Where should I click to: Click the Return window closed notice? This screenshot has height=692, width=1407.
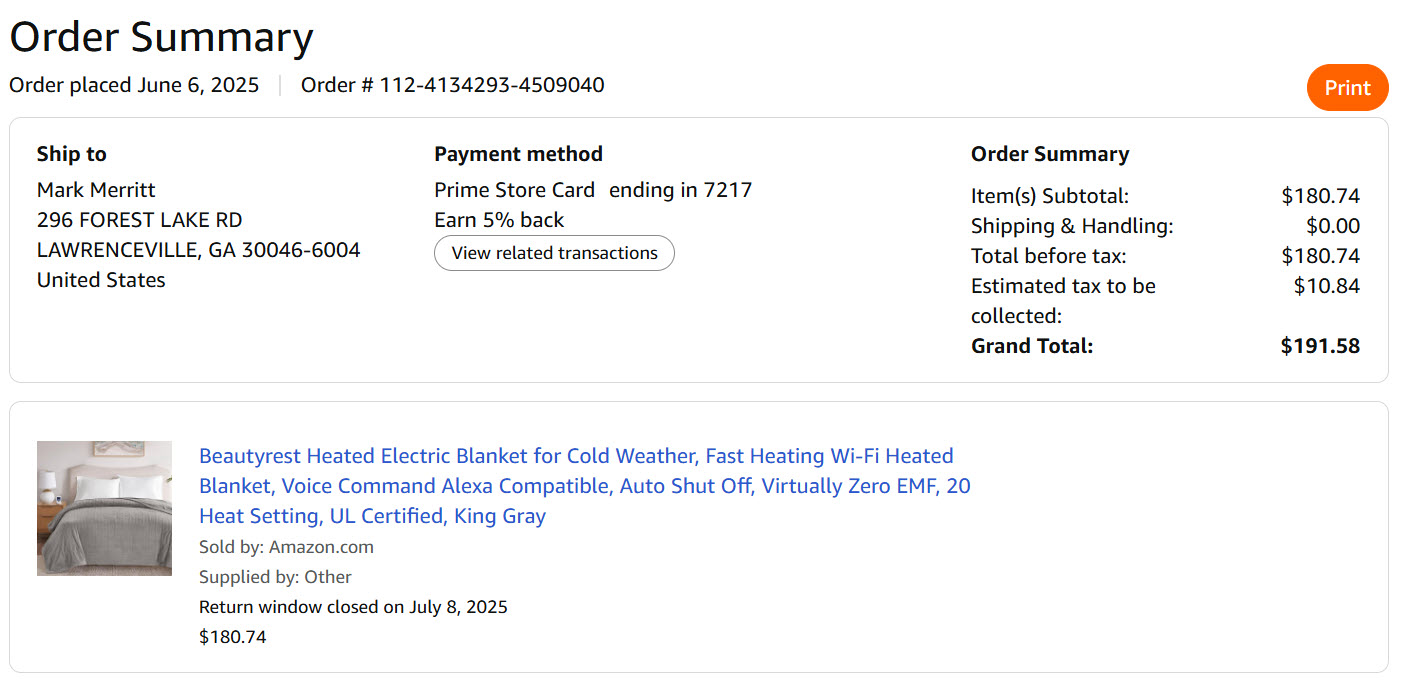point(353,607)
